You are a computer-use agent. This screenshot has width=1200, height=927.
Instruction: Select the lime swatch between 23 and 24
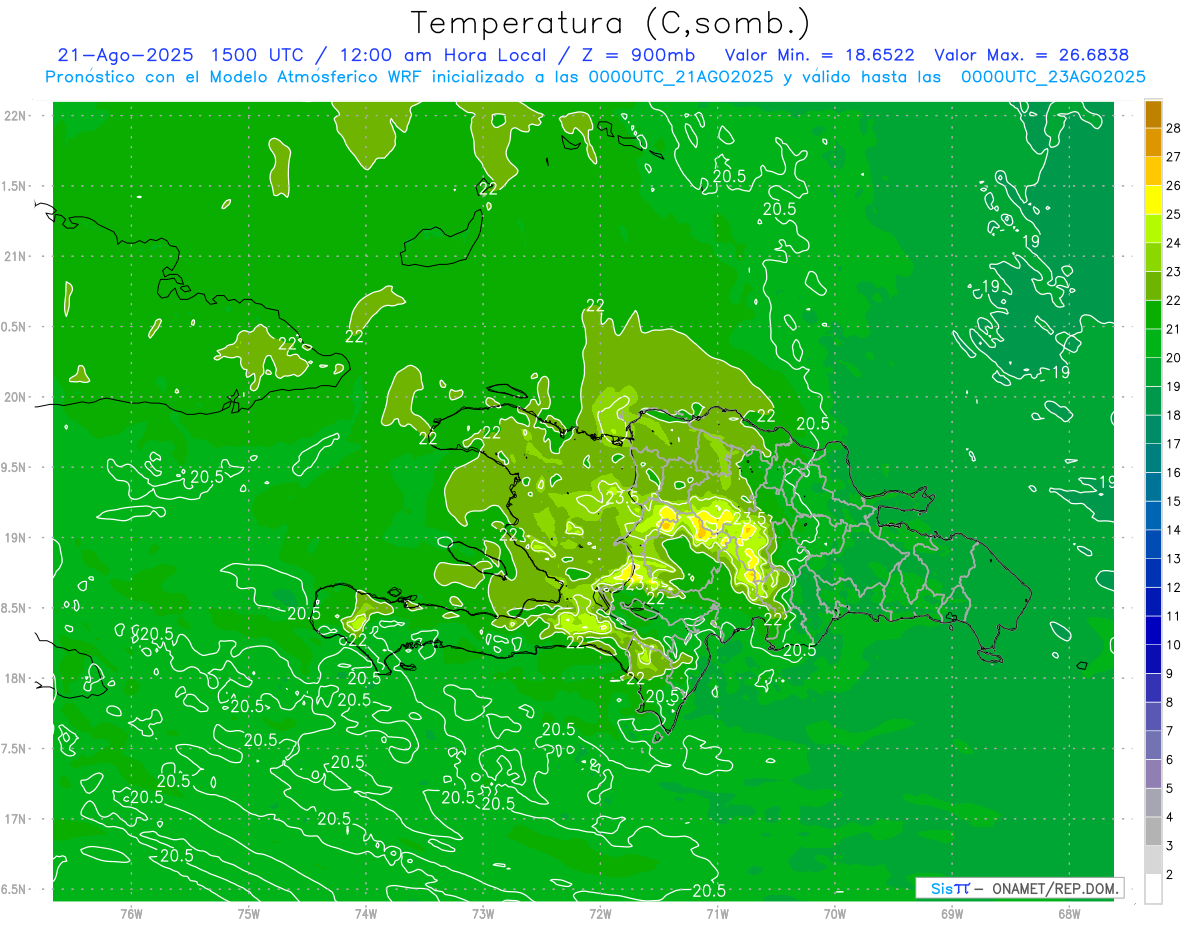click(x=1153, y=257)
